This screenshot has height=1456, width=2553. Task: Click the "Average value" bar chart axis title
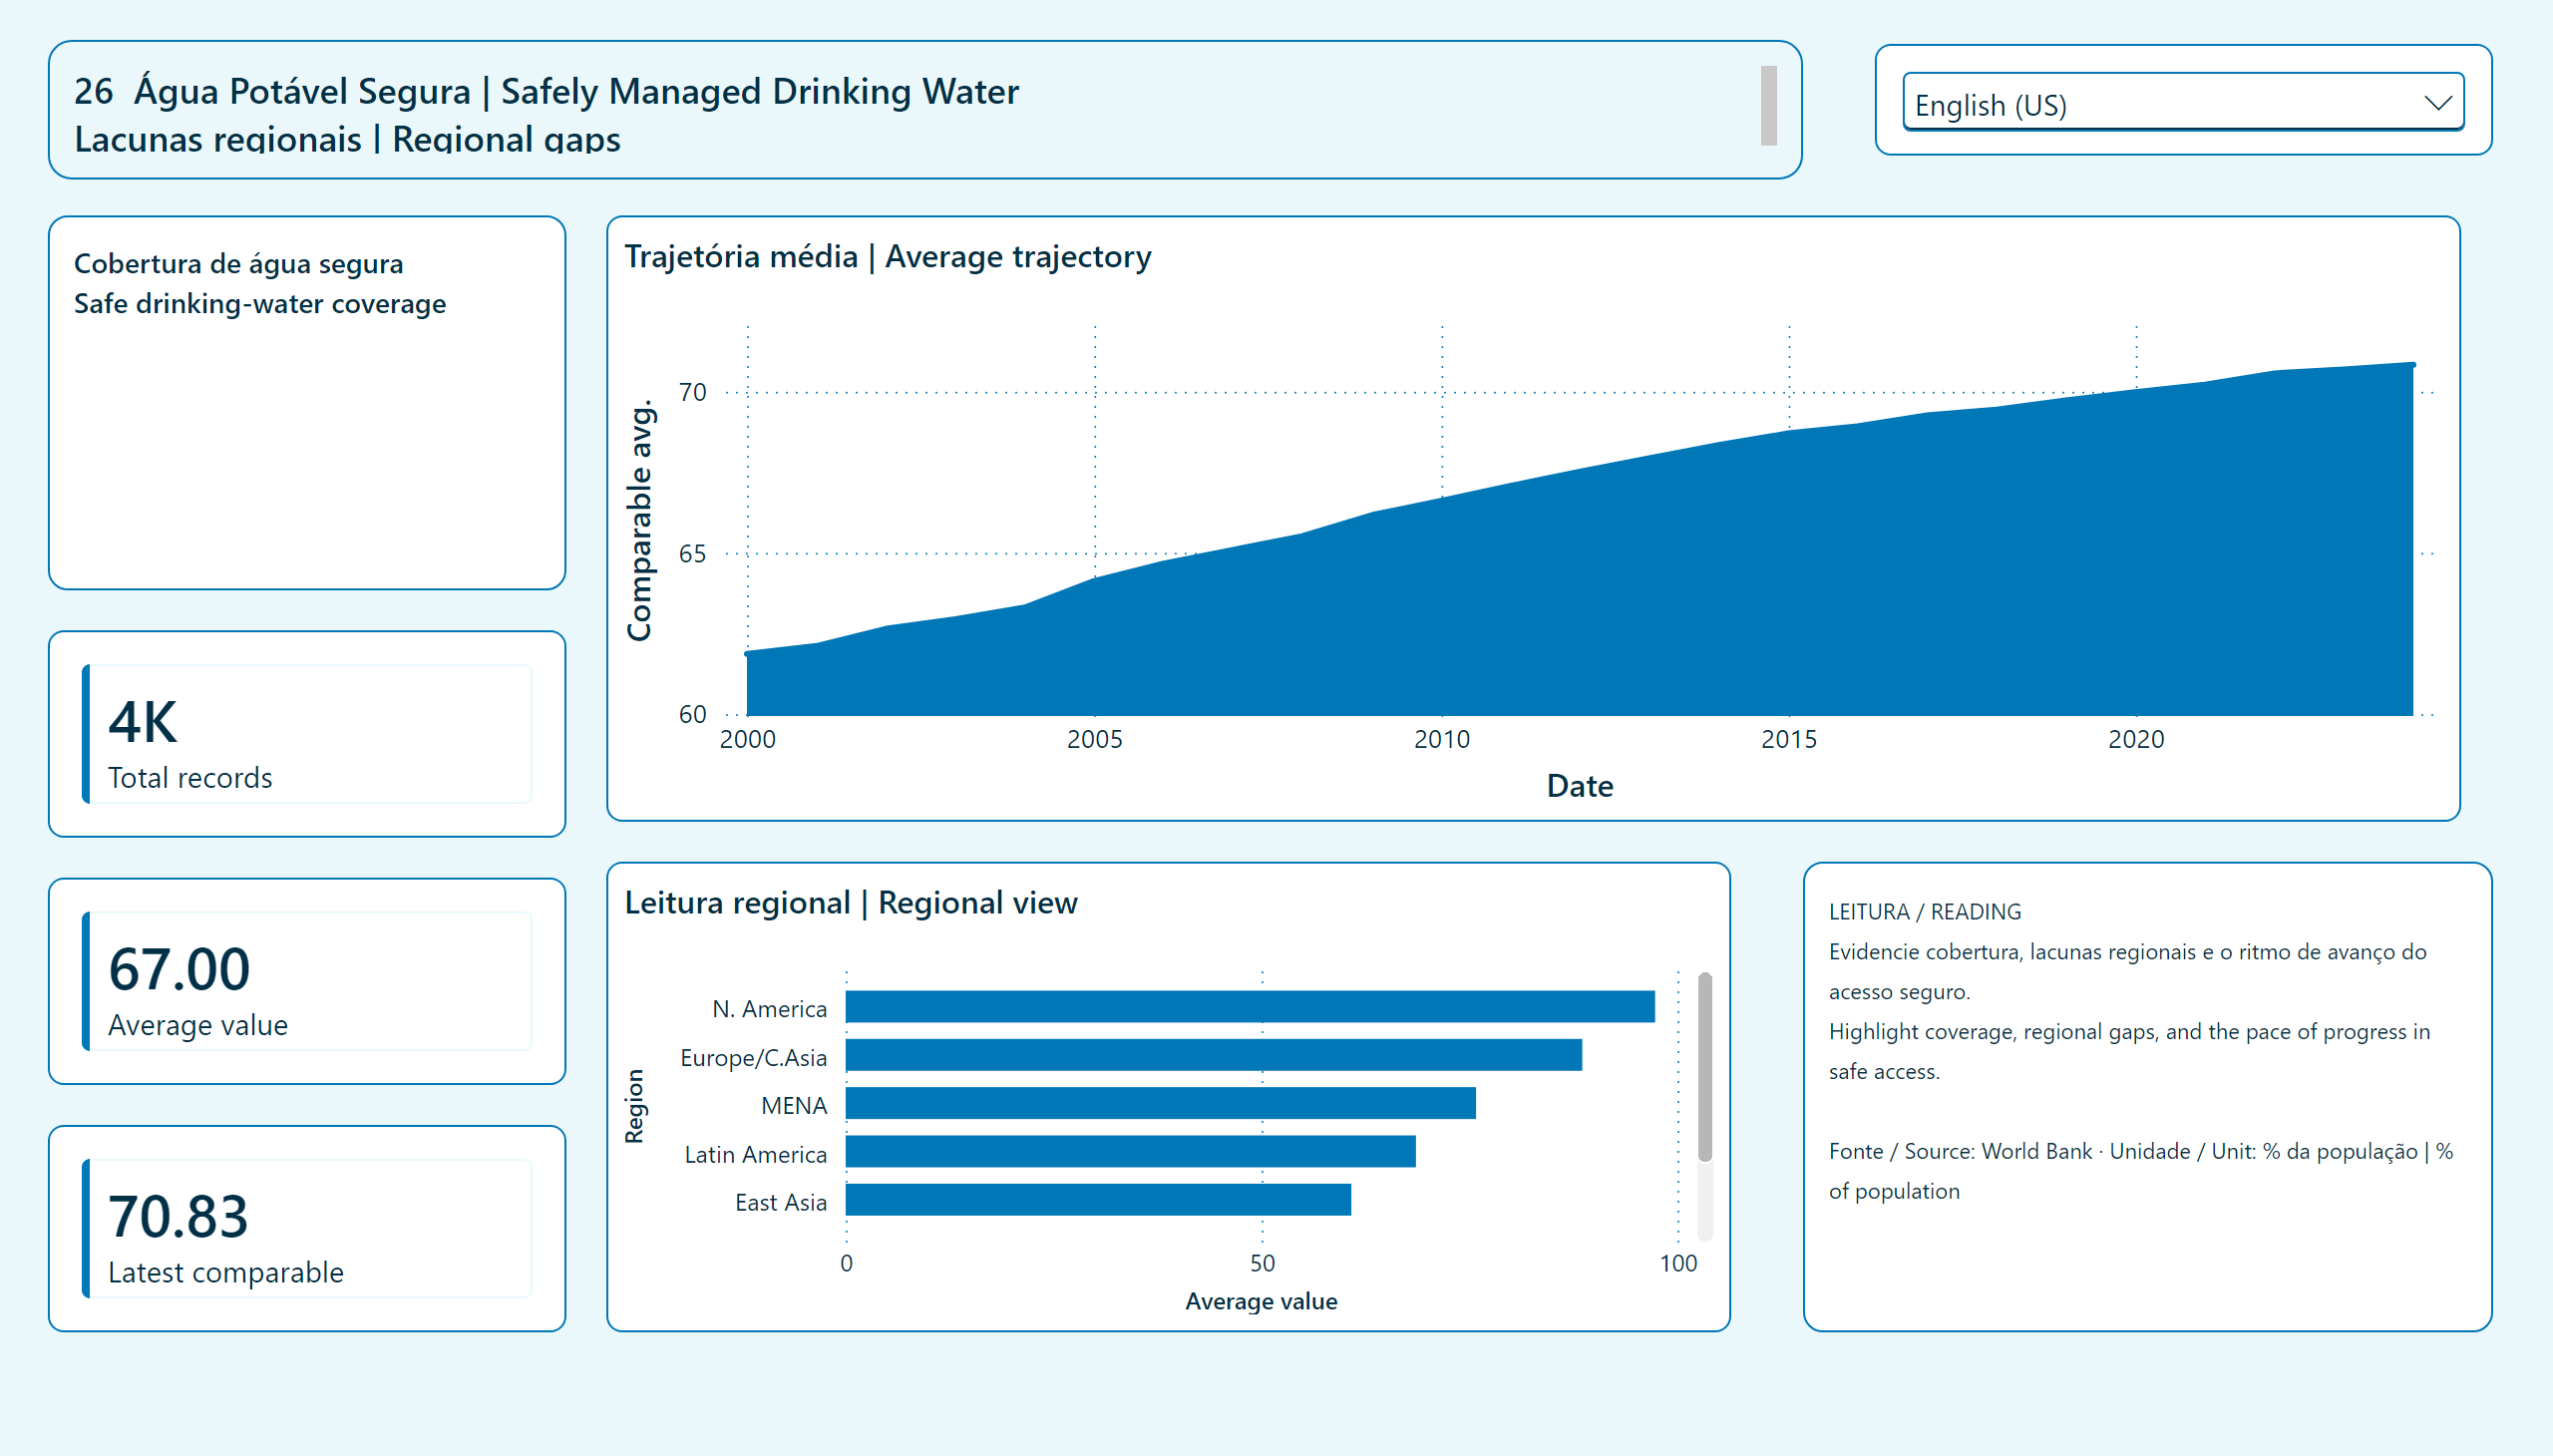coord(1261,1302)
